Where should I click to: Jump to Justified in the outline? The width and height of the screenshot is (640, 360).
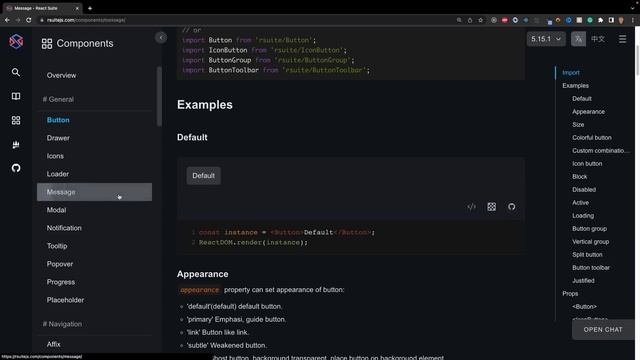[583, 281]
